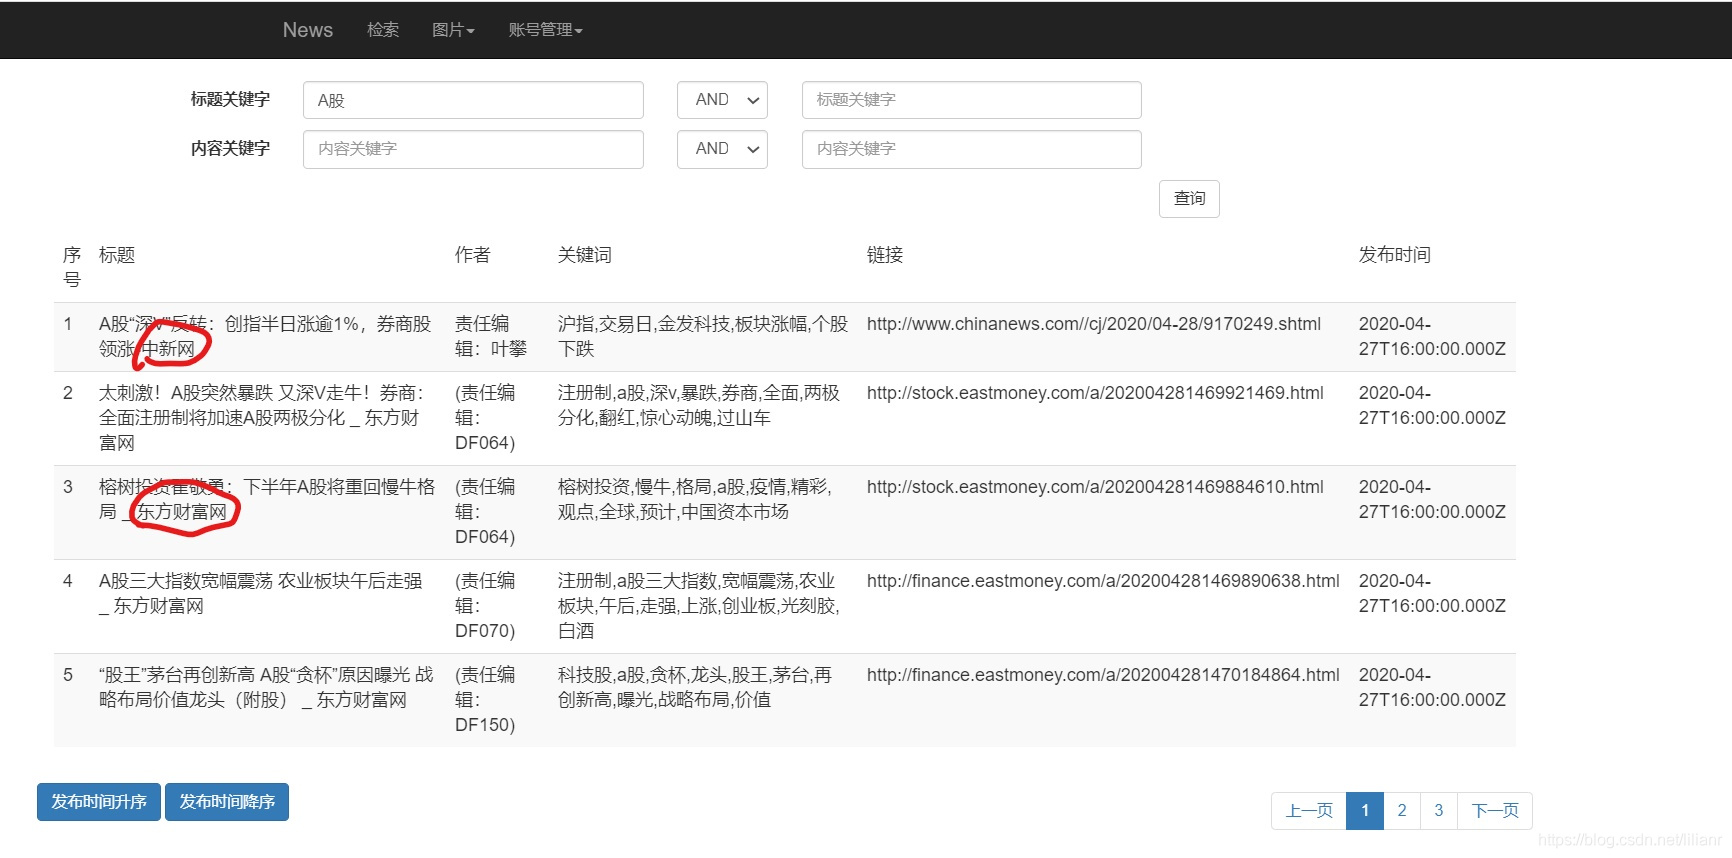1732x858 pixels.
Task: Click the 发布时间升序 sort button
Action: (99, 802)
